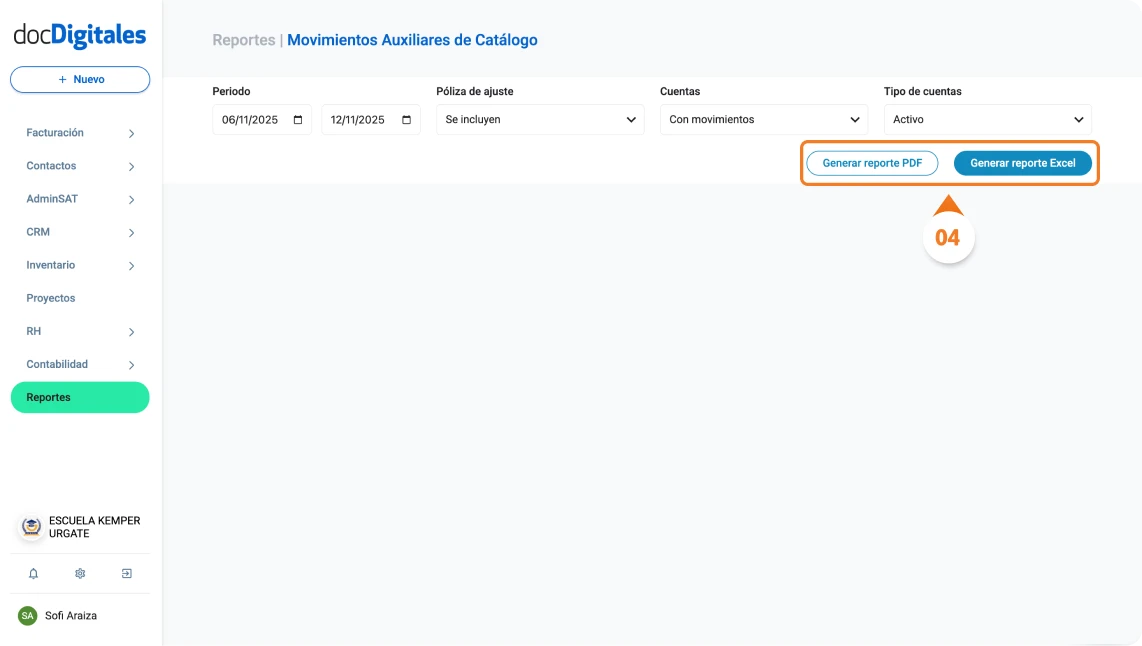Viewport: 1142px width, 646px height.
Task: Click Generar reporte Excel
Action: pos(1022,163)
